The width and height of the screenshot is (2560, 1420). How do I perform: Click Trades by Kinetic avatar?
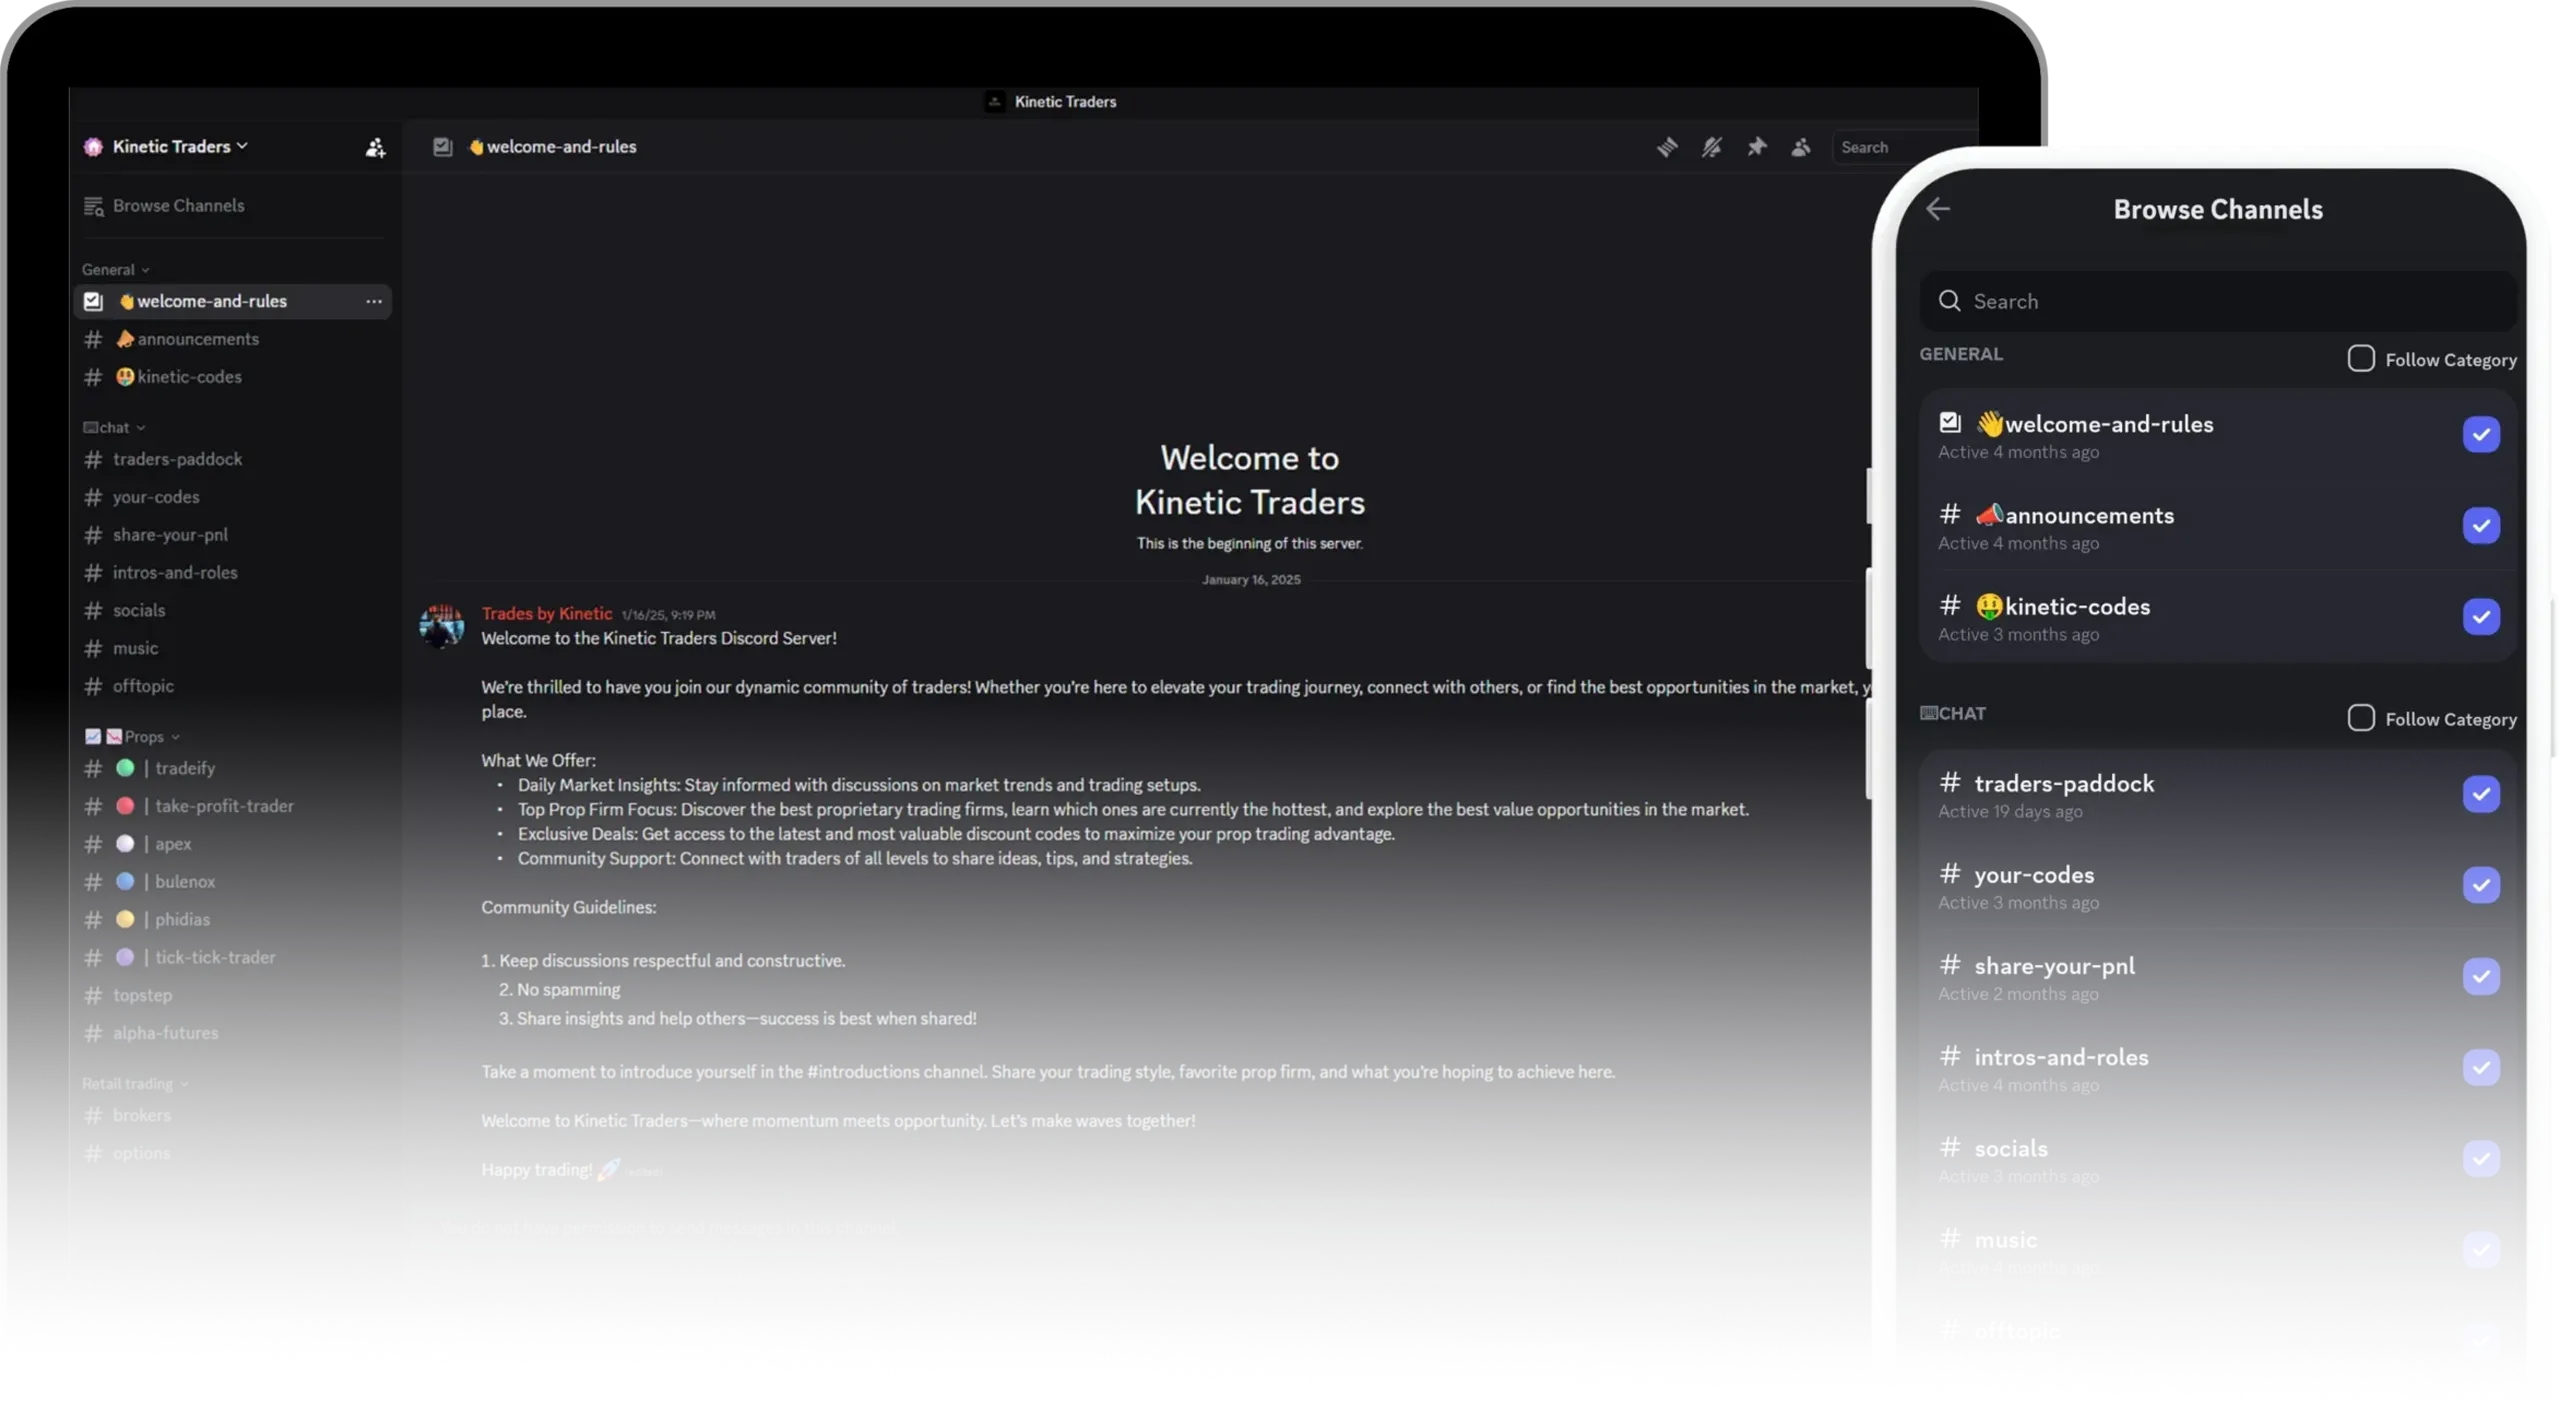click(441, 627)
